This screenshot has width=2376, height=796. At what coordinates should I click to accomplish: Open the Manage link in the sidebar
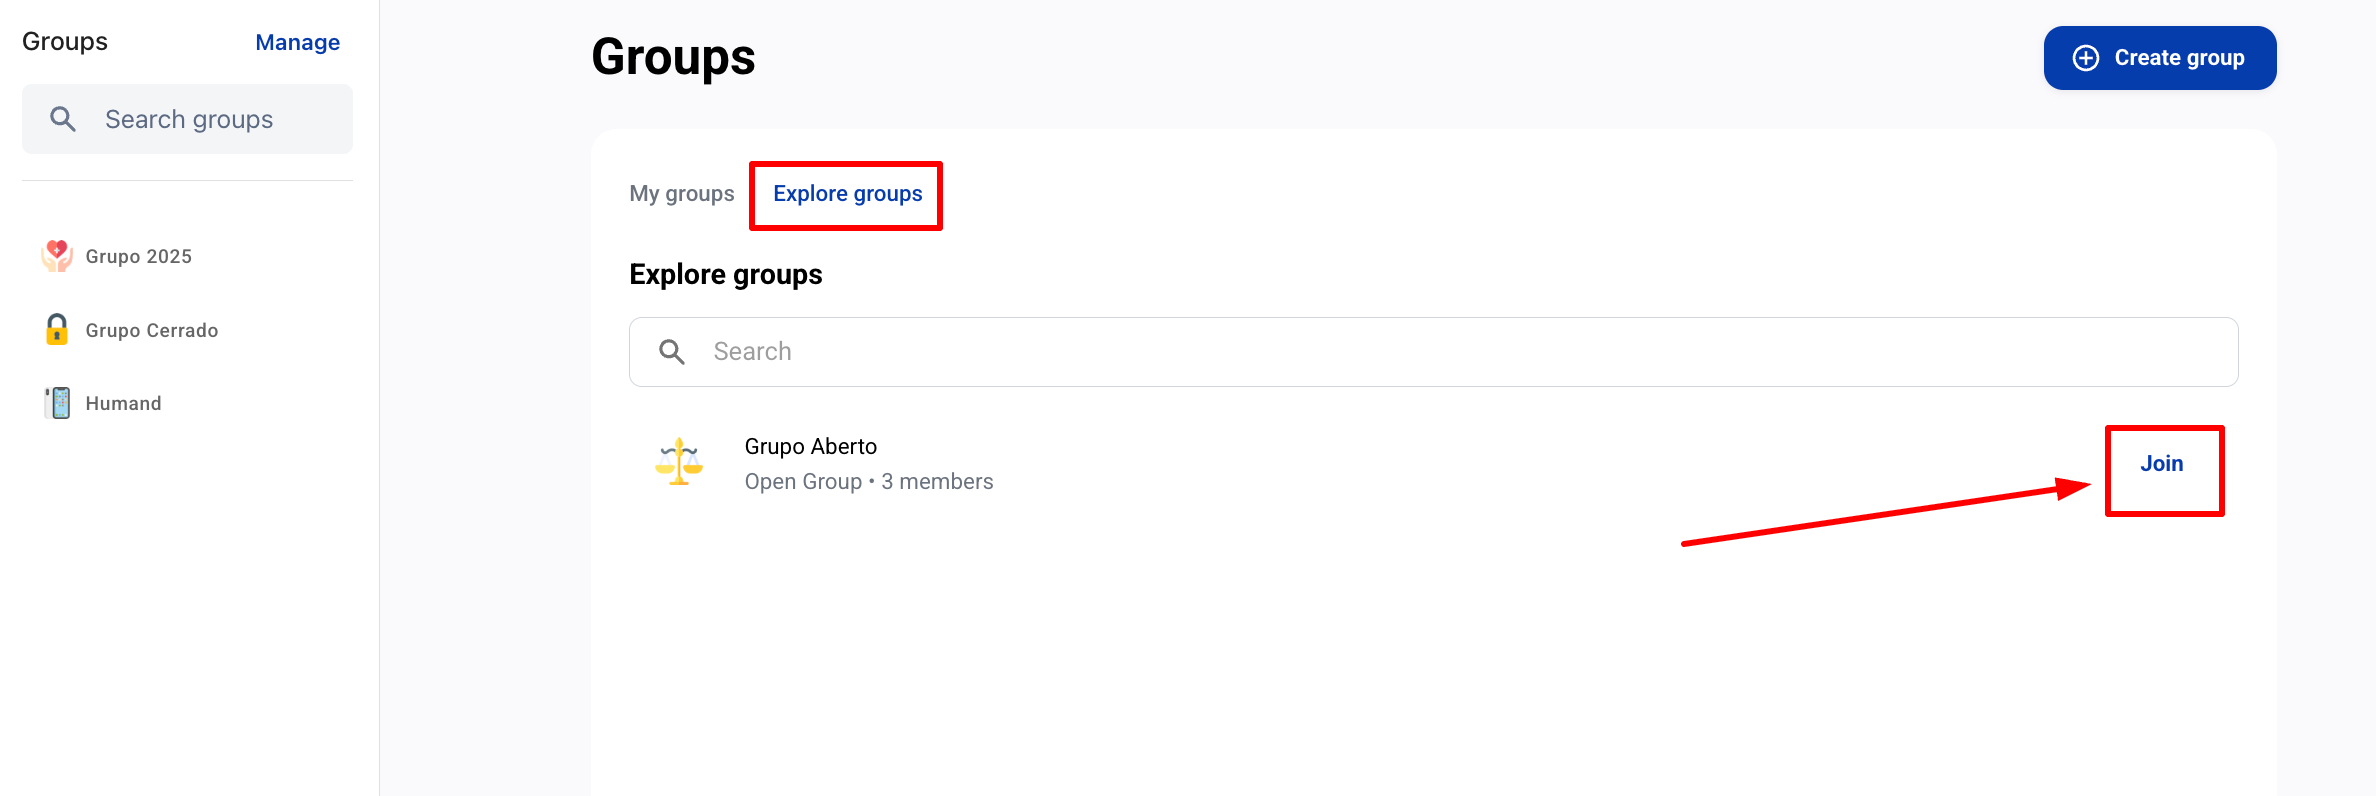[297, 42]
